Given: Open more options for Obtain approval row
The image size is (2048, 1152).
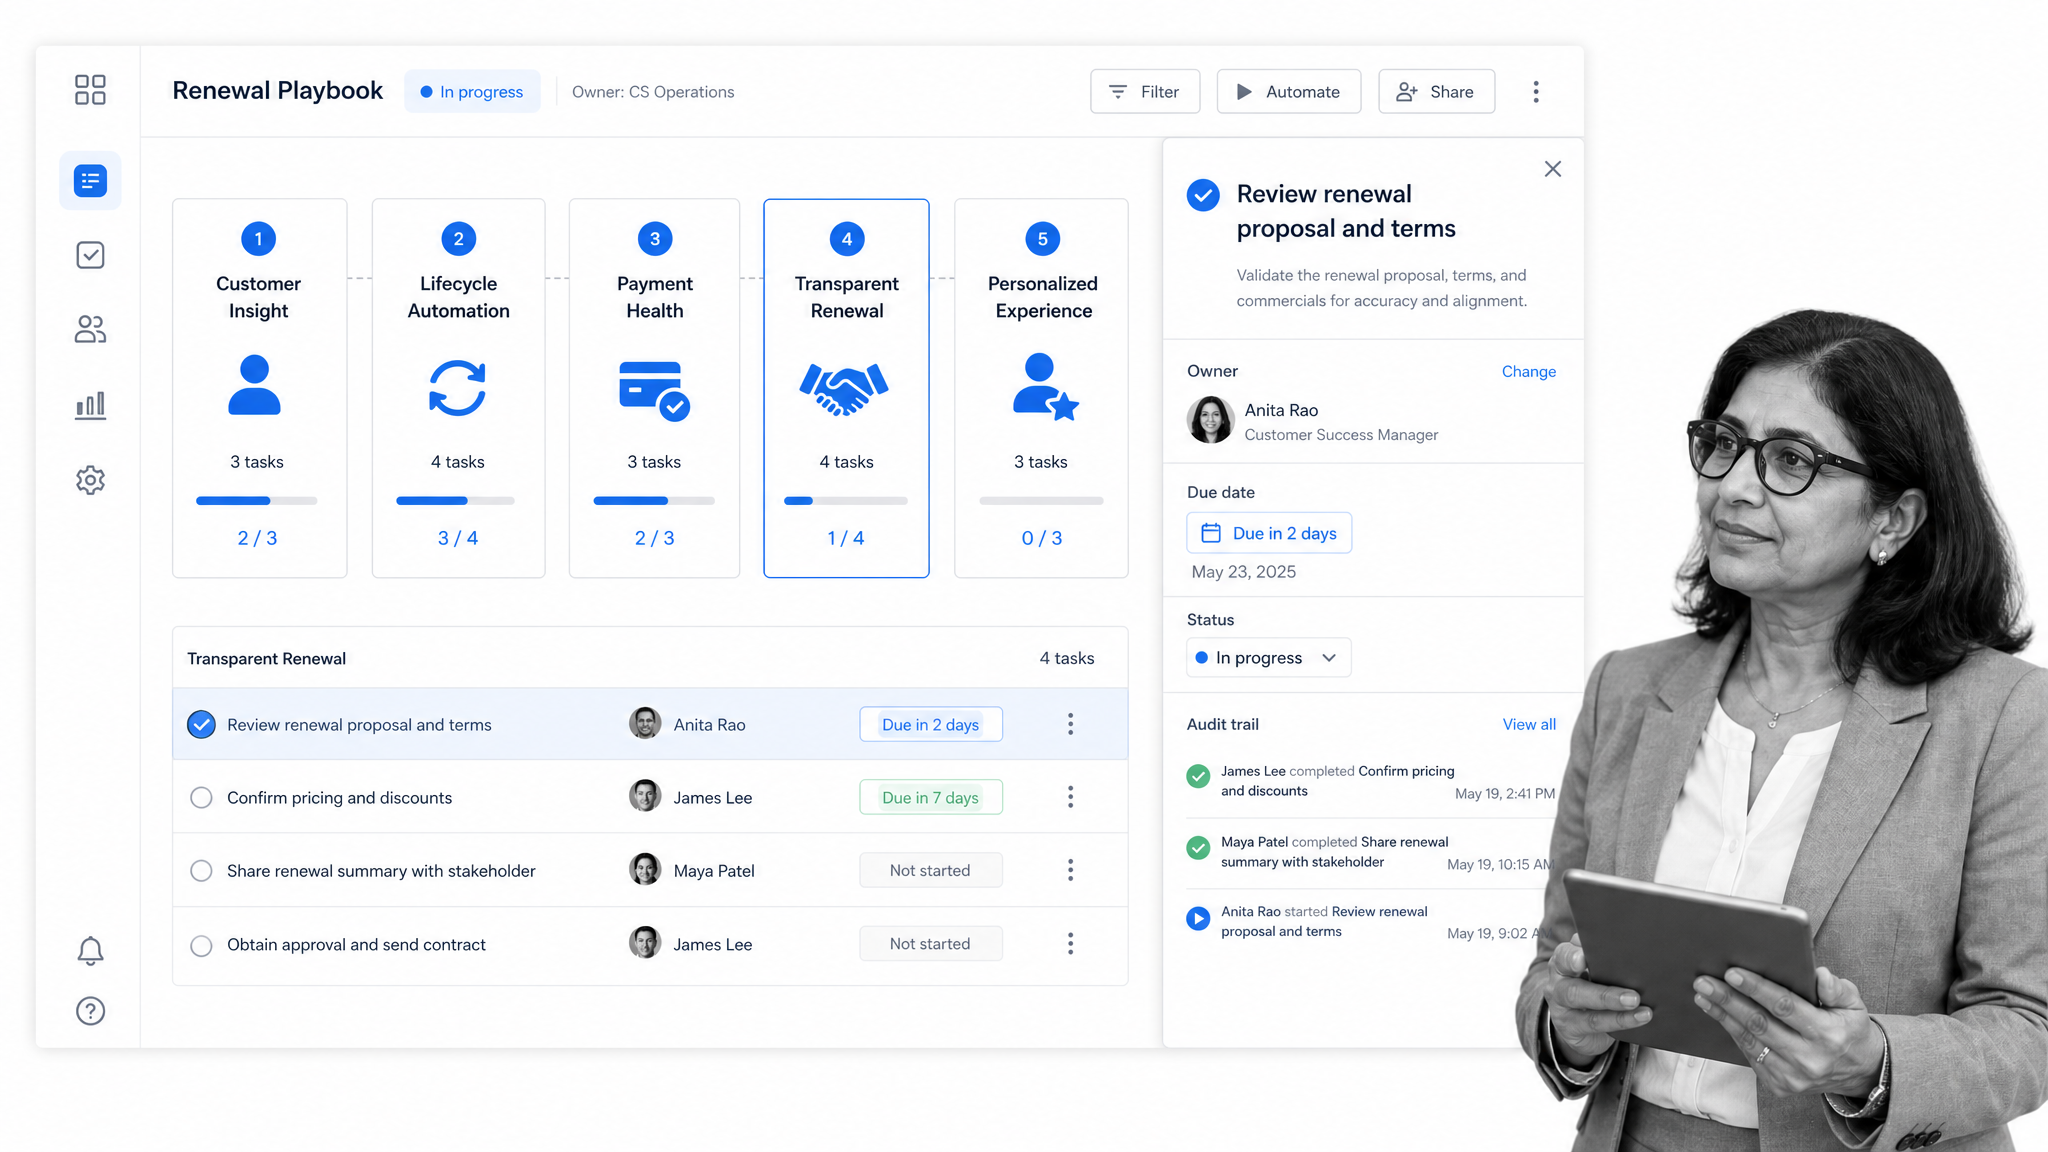Looking at the screenshot, I should (1070, 944).
